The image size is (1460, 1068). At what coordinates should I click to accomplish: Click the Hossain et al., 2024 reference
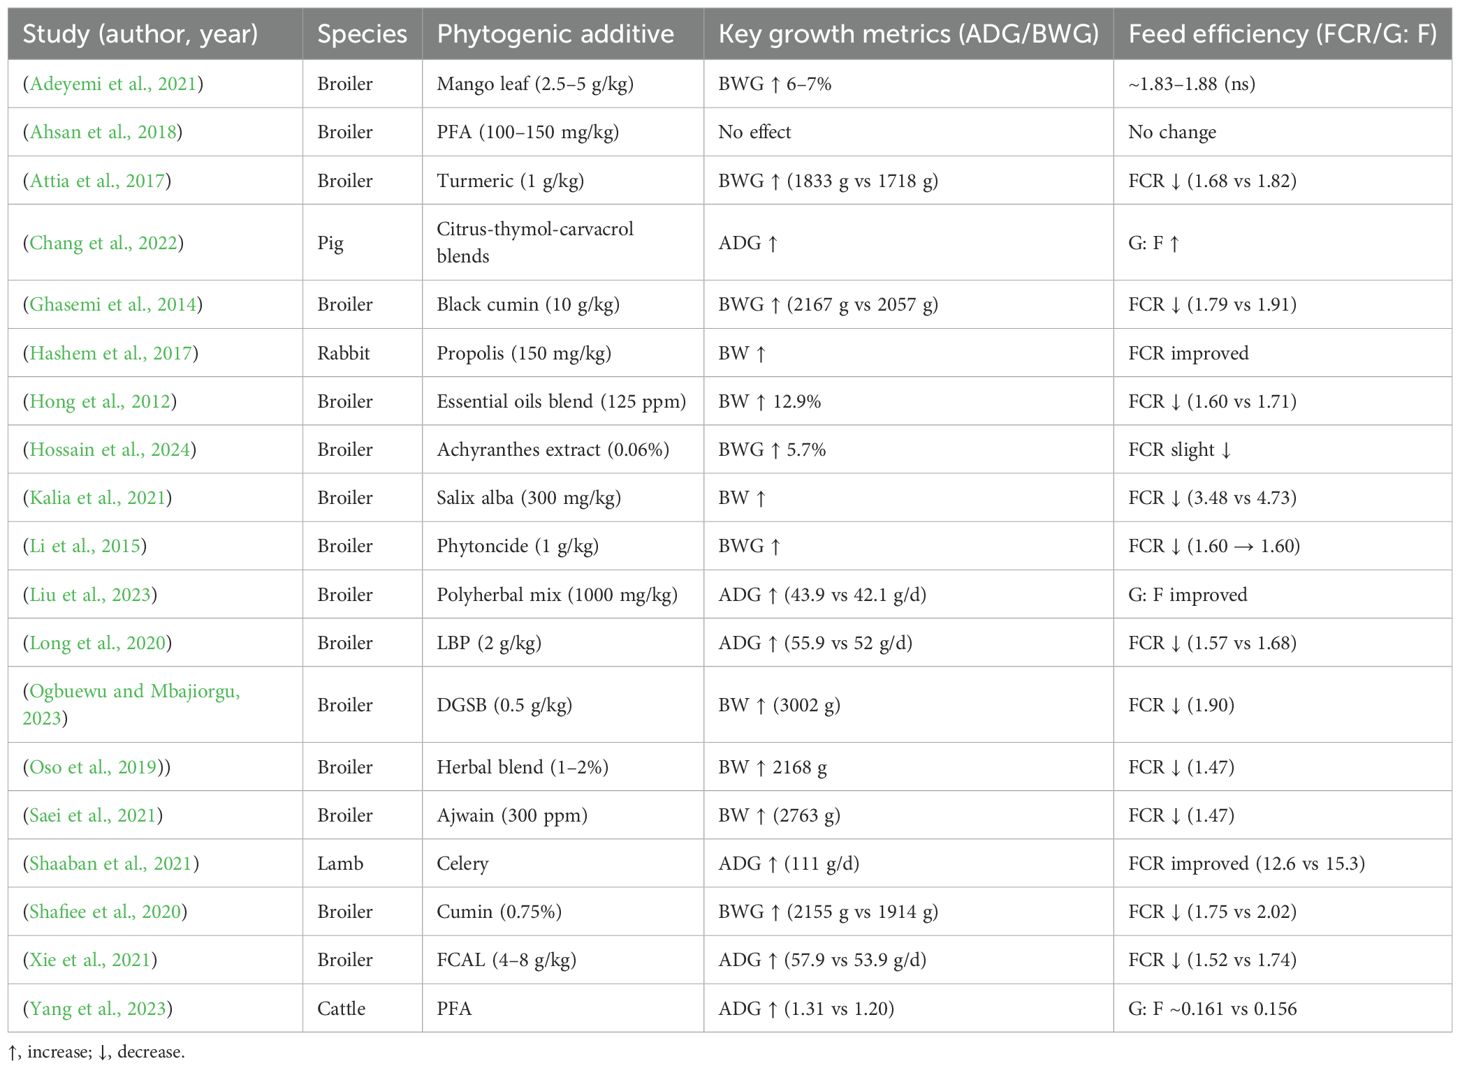(110, 450)
